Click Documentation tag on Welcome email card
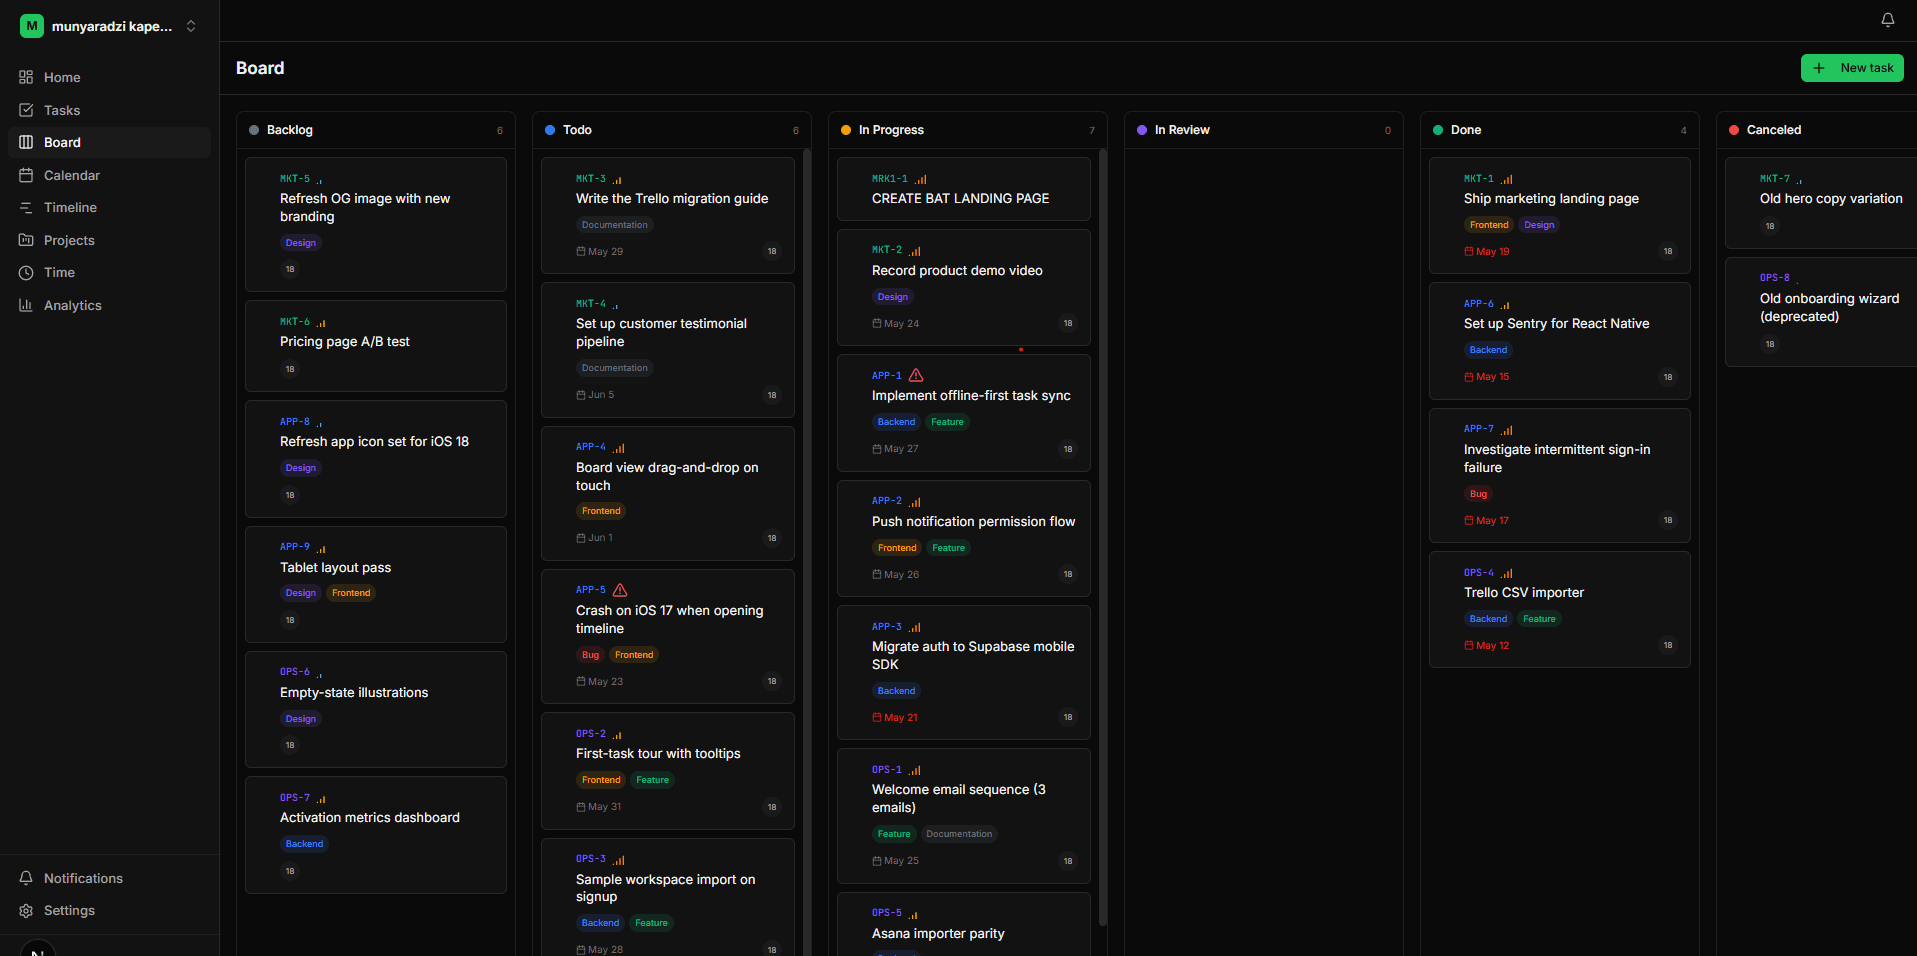Image resolution: width=1917 pixels, height=956 pixels. pos(959,834)
